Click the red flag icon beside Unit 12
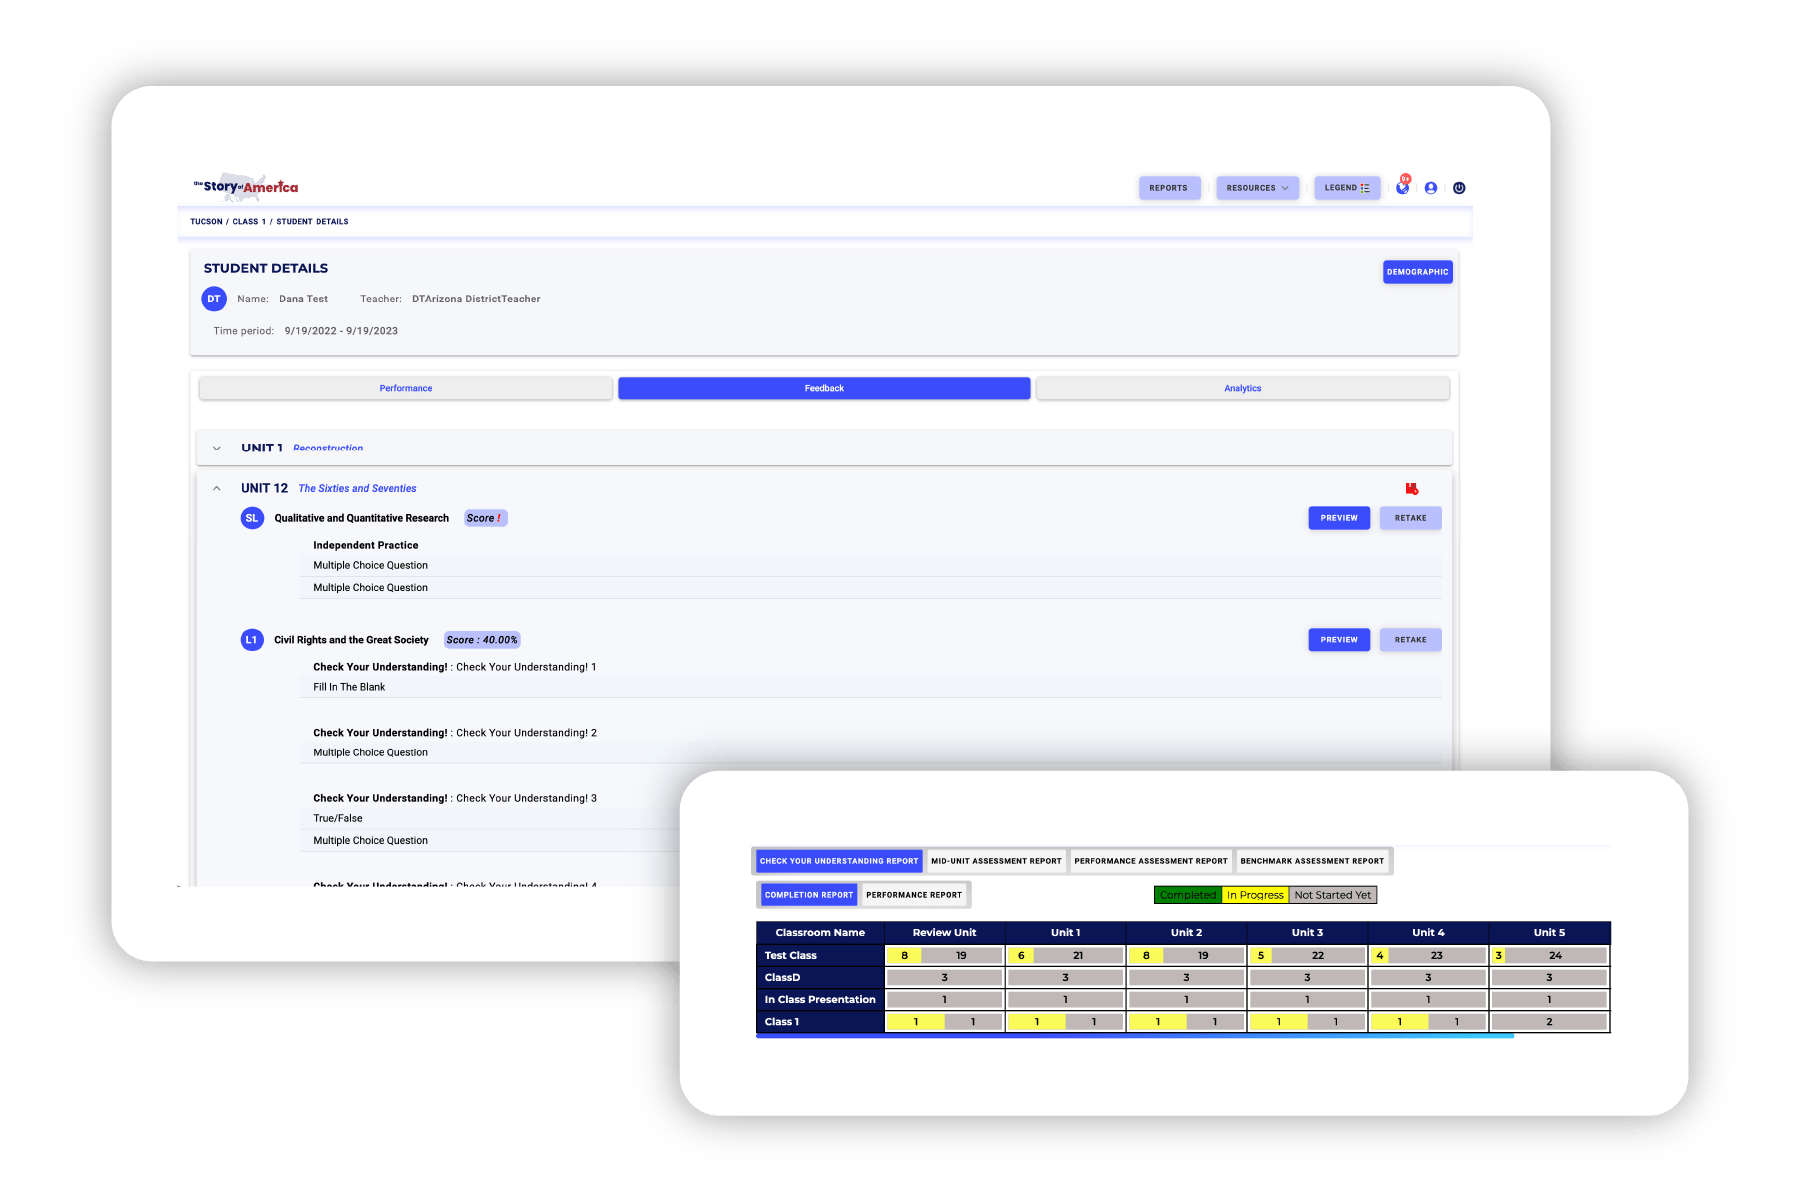The height and width of the screenshot is (1201, 1800). 1411,489
